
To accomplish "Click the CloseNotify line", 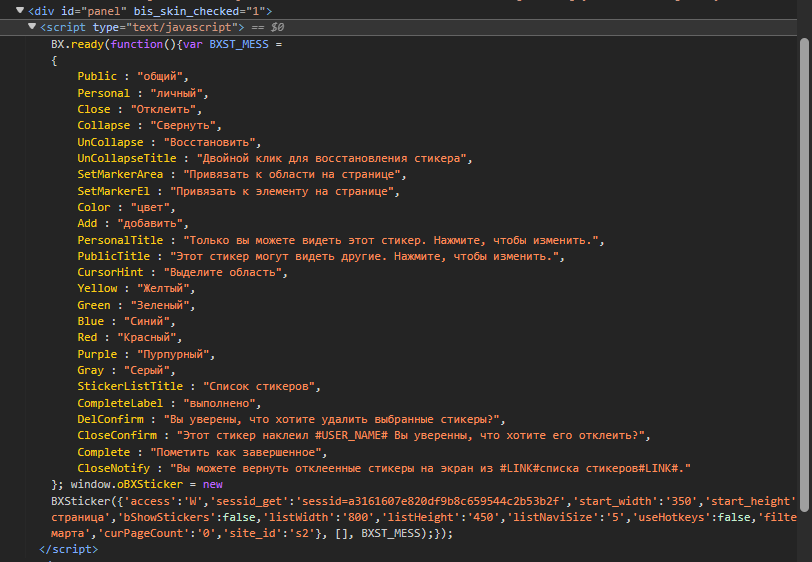I will 384,469.
